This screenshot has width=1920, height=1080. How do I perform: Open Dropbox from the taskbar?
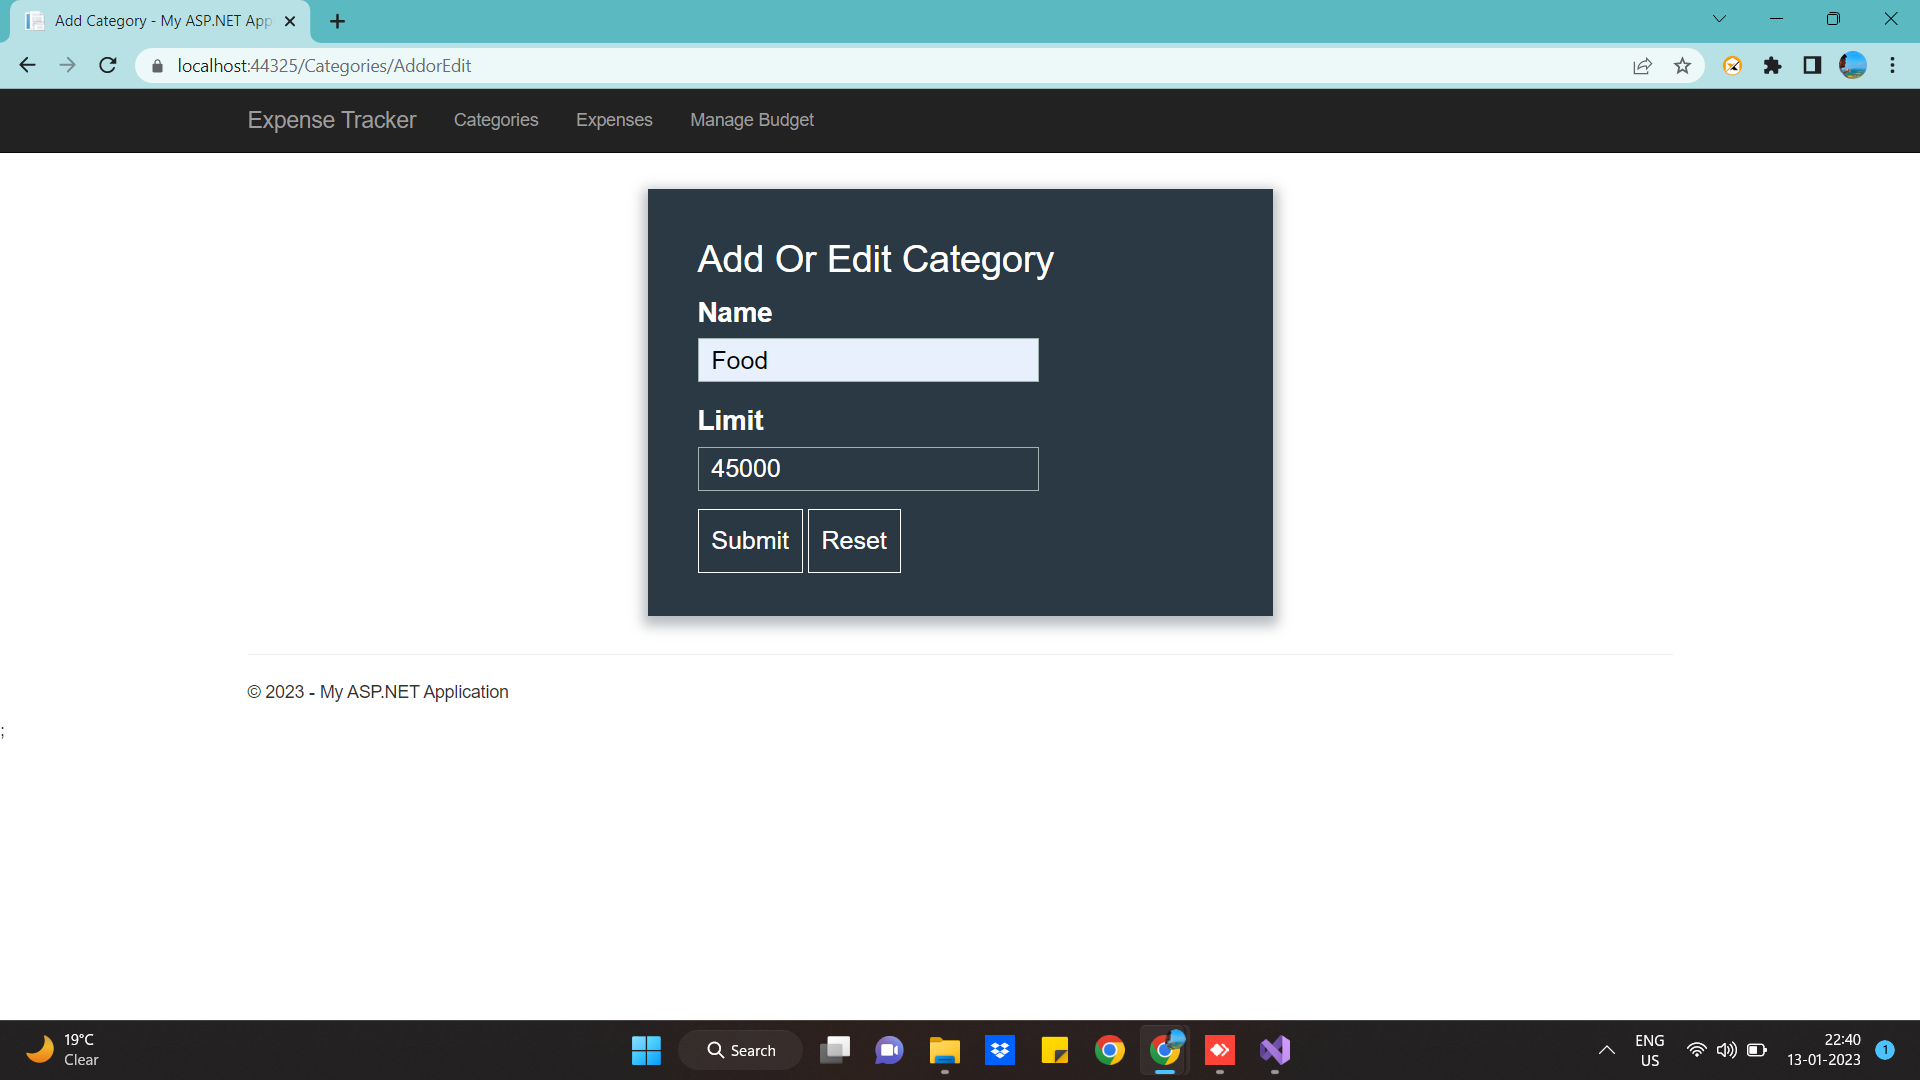(x=1000, y=1050)
